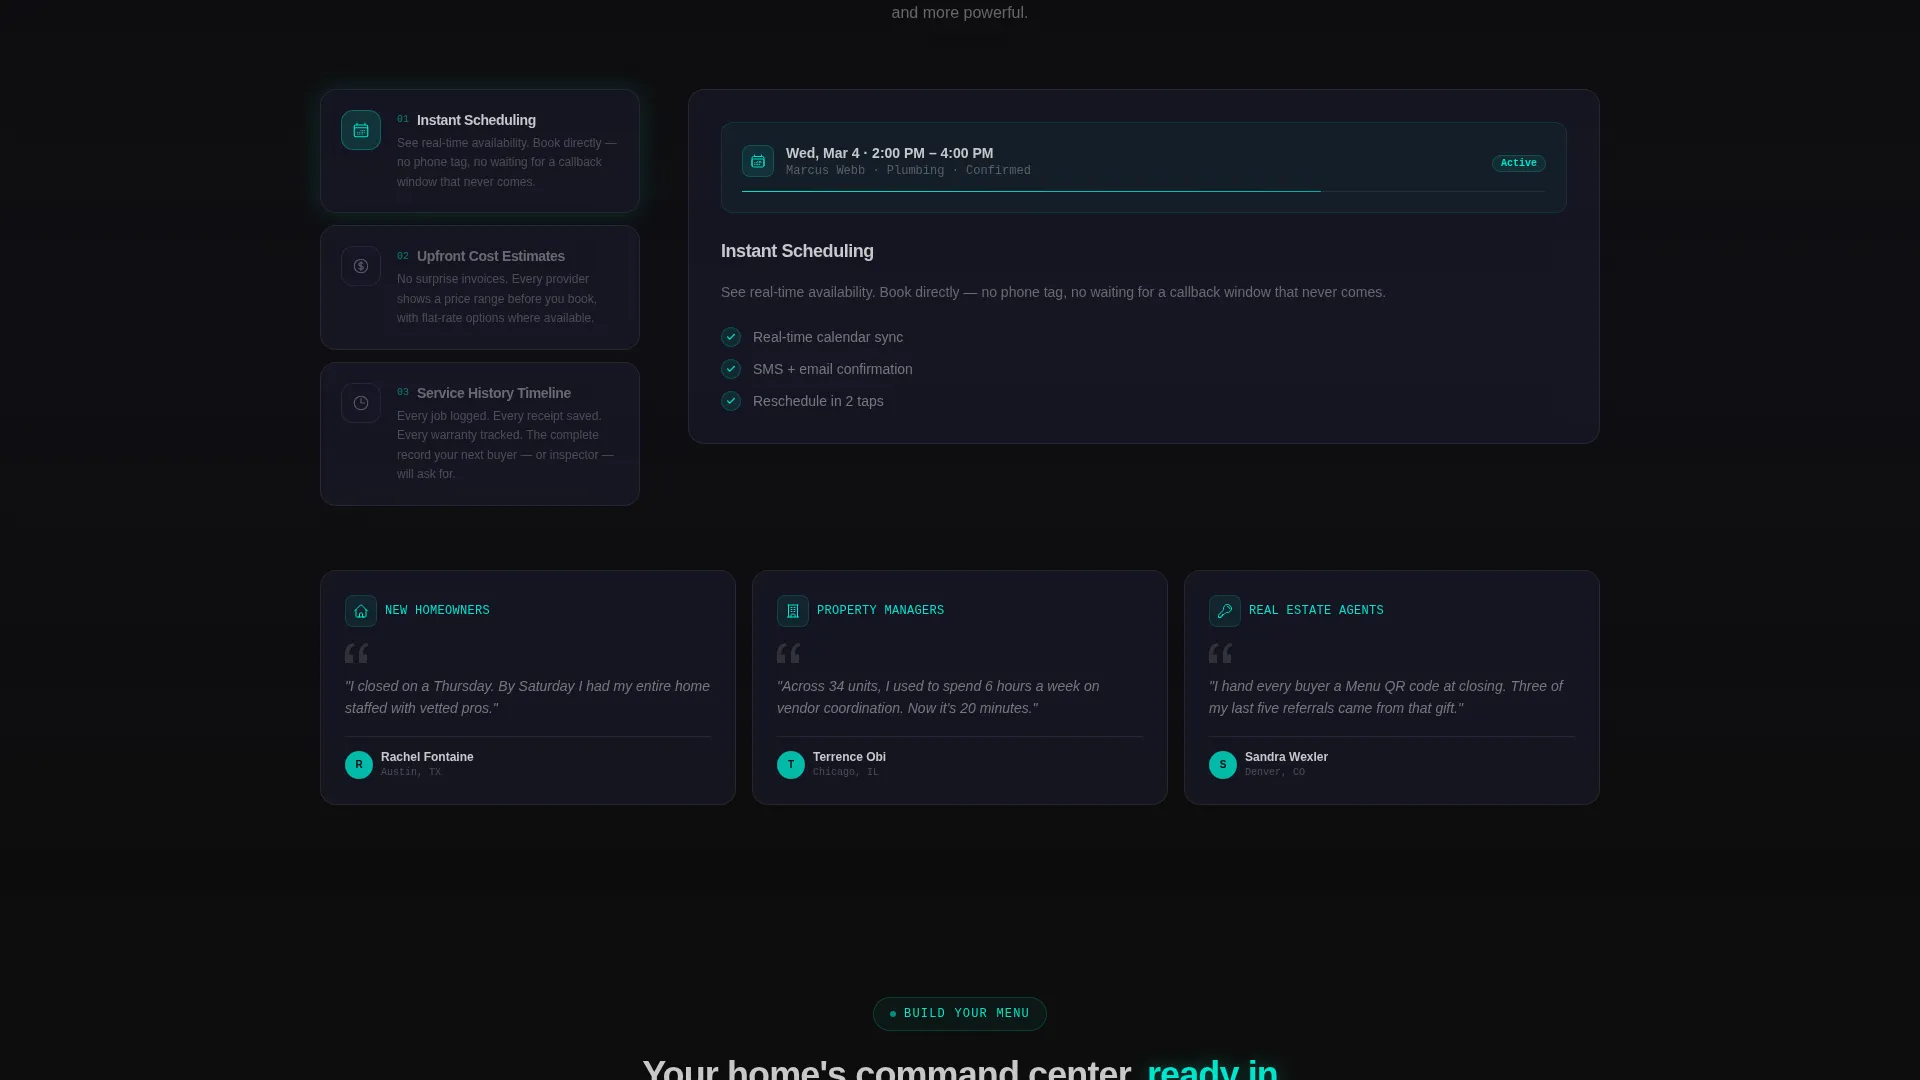Click 'SMS + email confirmation' text
Viewport: 1920px width, 1080px height.
(x=833, y=369)
